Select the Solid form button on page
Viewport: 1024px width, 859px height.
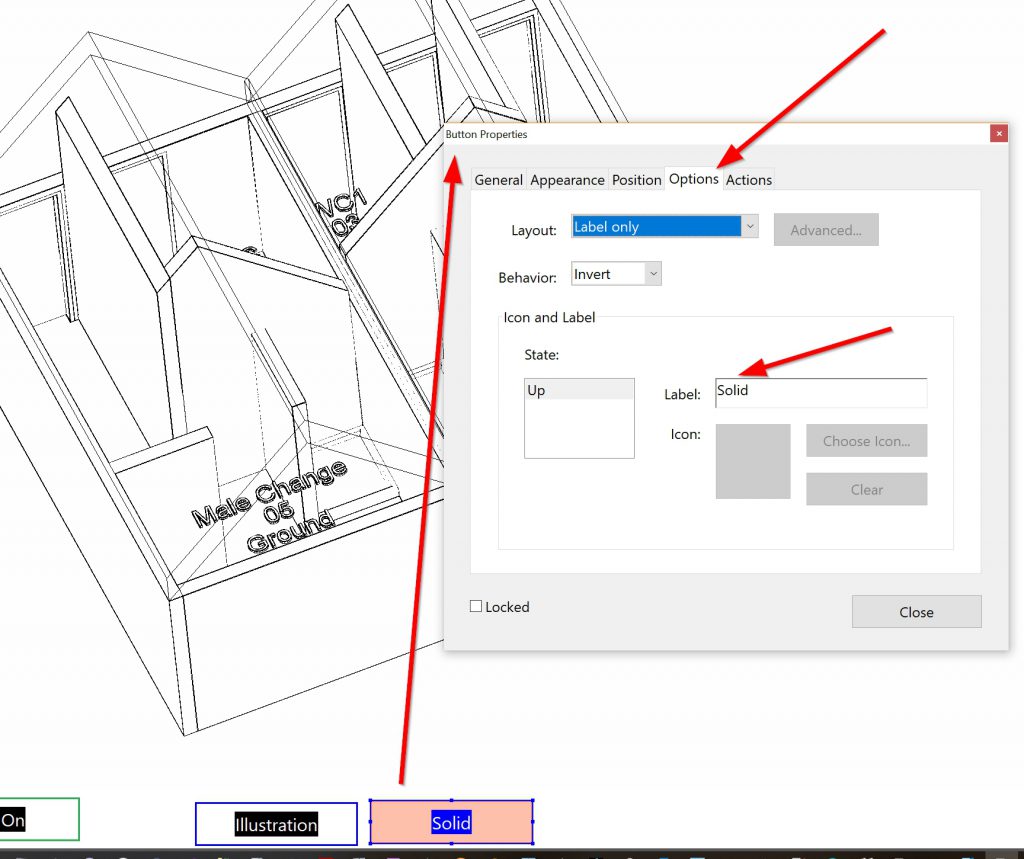[x=451, y=822]
